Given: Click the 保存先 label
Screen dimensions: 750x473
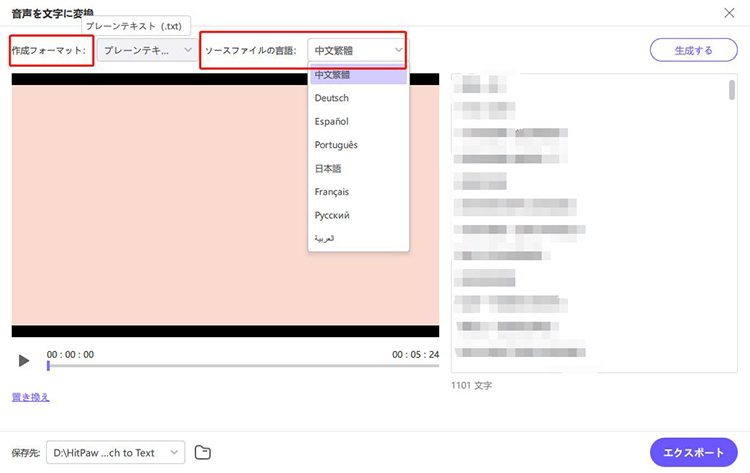Looking at the screenshot, I should [26, 452].
